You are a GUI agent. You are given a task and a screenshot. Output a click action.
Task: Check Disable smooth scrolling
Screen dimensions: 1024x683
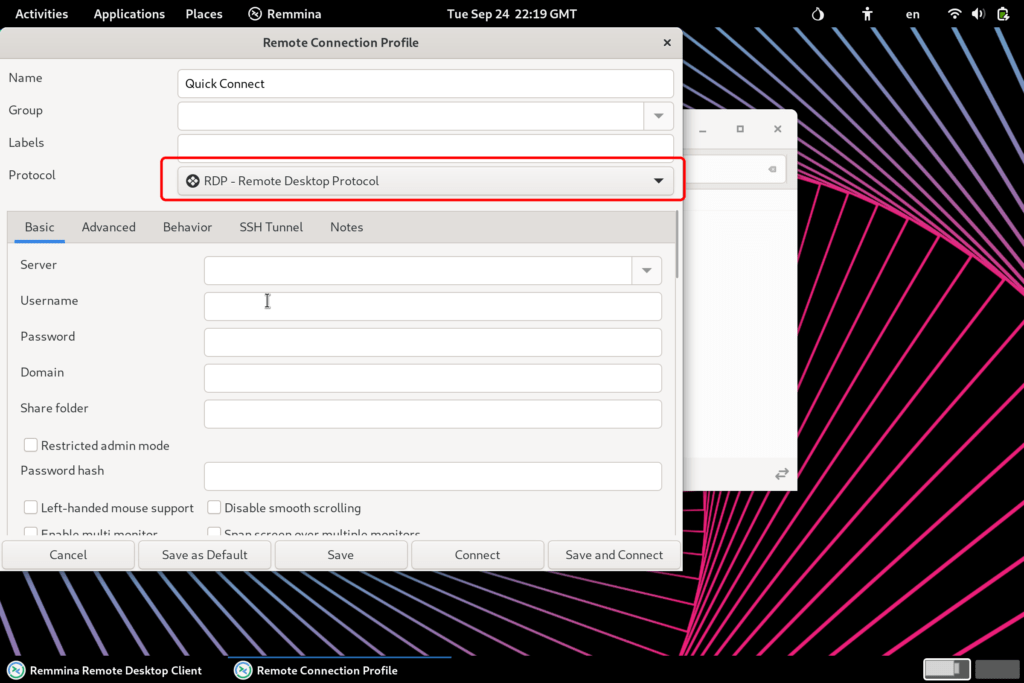click(214, 507)
